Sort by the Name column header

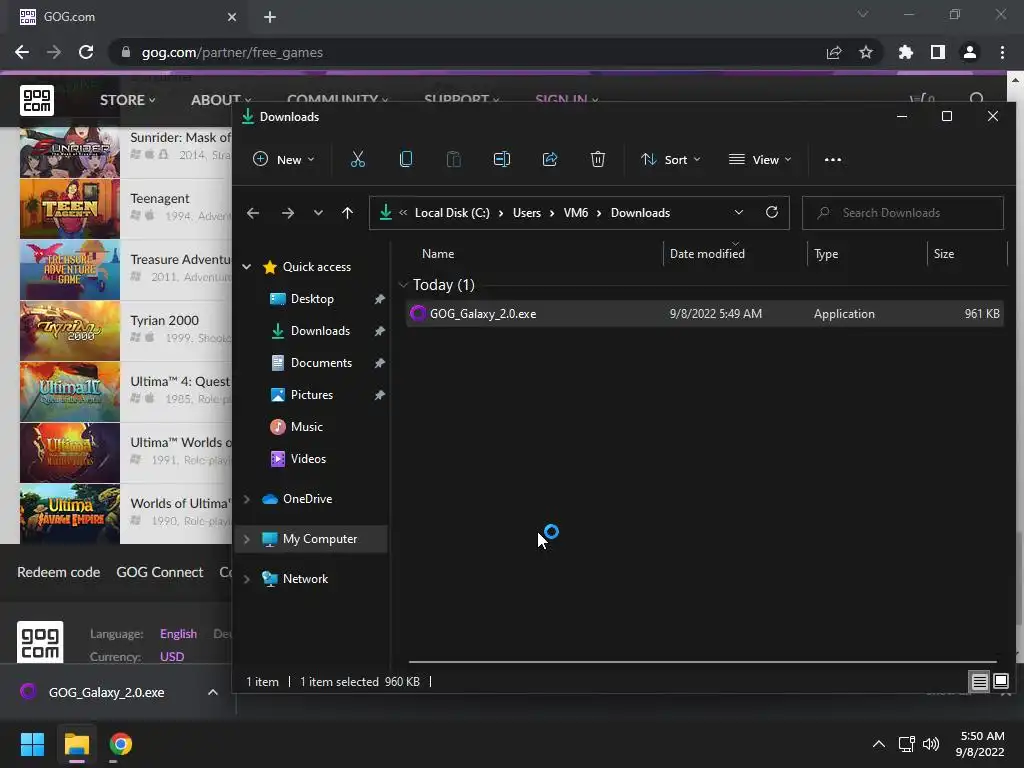click(x=438, y=253)
